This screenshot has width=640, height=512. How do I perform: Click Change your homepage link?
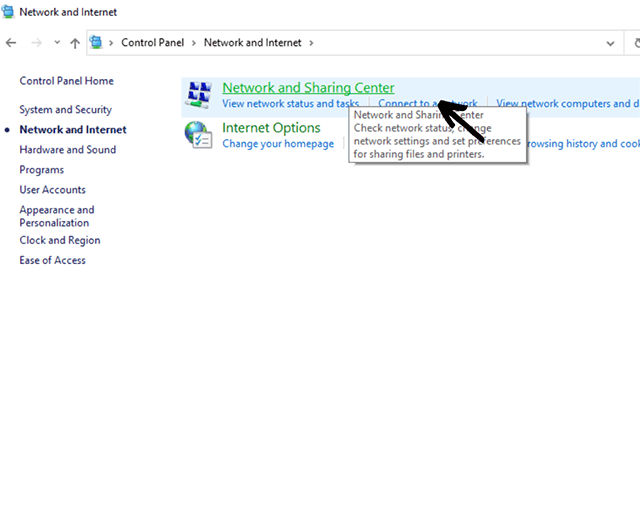pos(278,144)
